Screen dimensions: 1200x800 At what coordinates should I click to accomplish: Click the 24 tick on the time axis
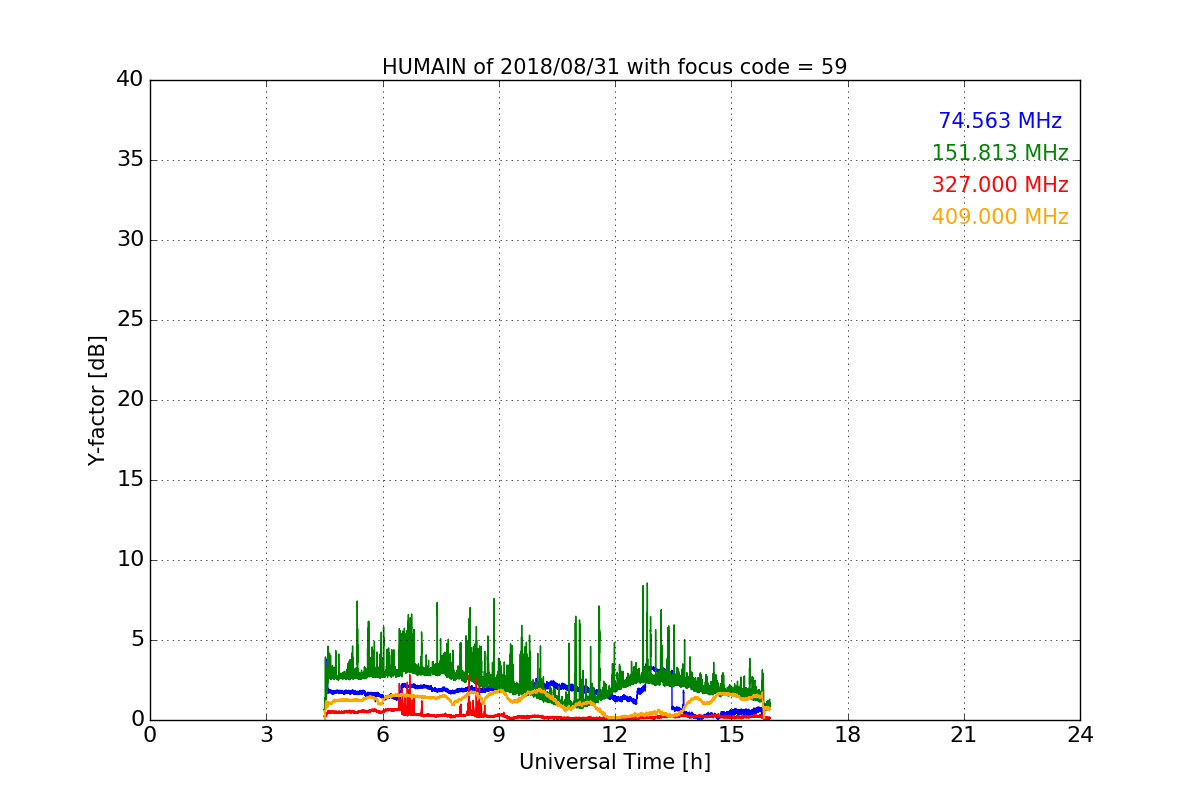(1080, 735)
